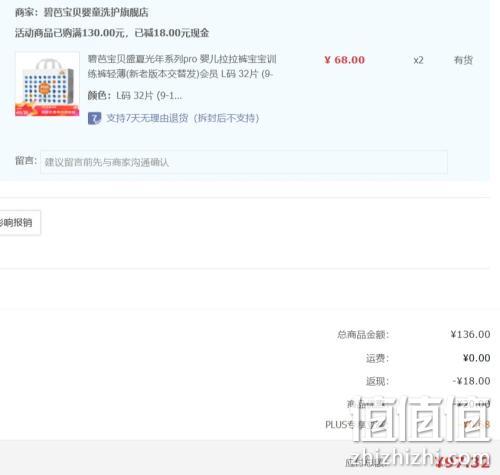
Task: Click the x2 quantity label
Action: [418, 60]
